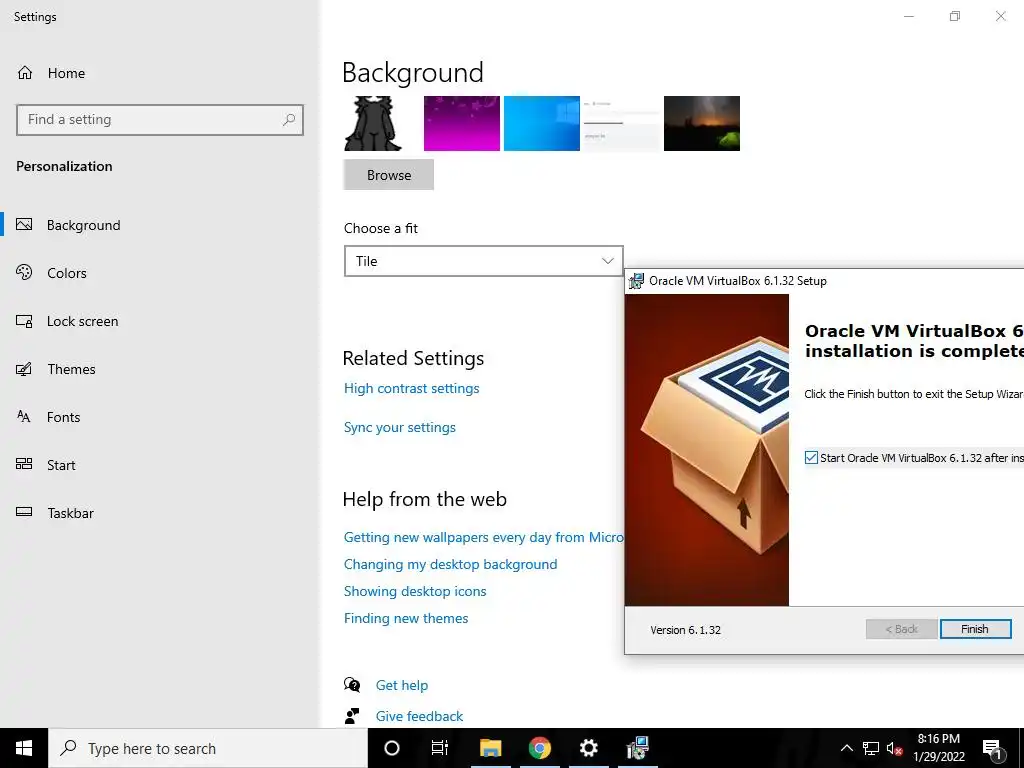Image resolution: width=1024 pixels, height=768 pixels.
Task: Select the night sky tent wallpaper thumbnail
Action: point(702,123)
